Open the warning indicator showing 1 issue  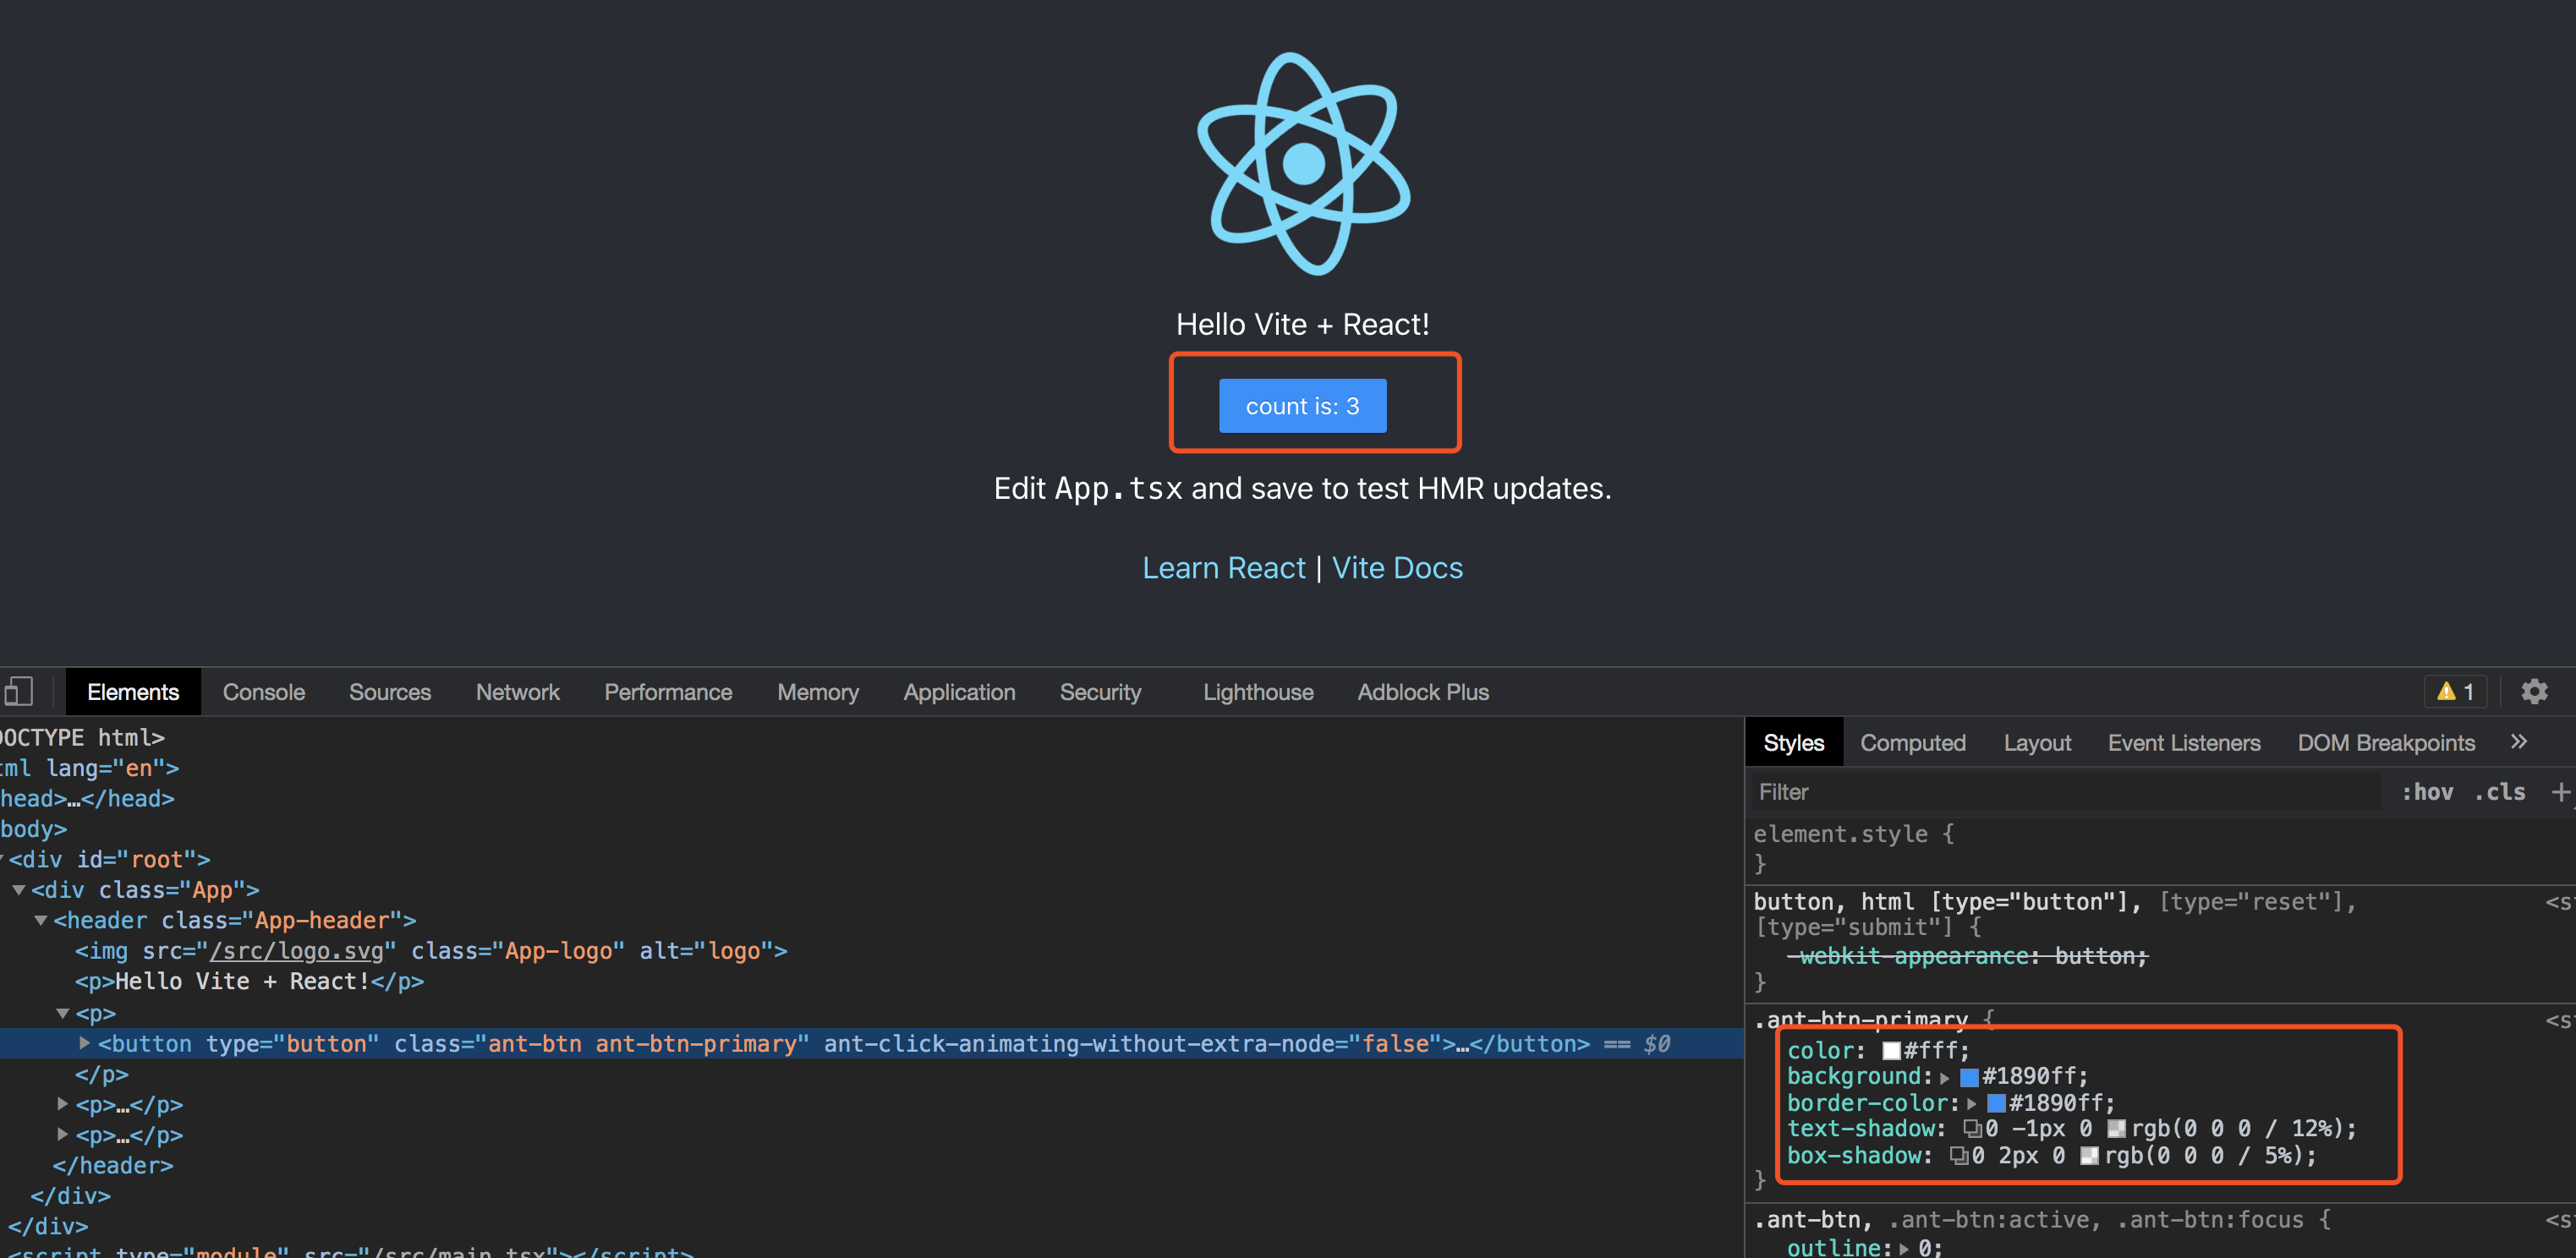(x=2455, y=691)
